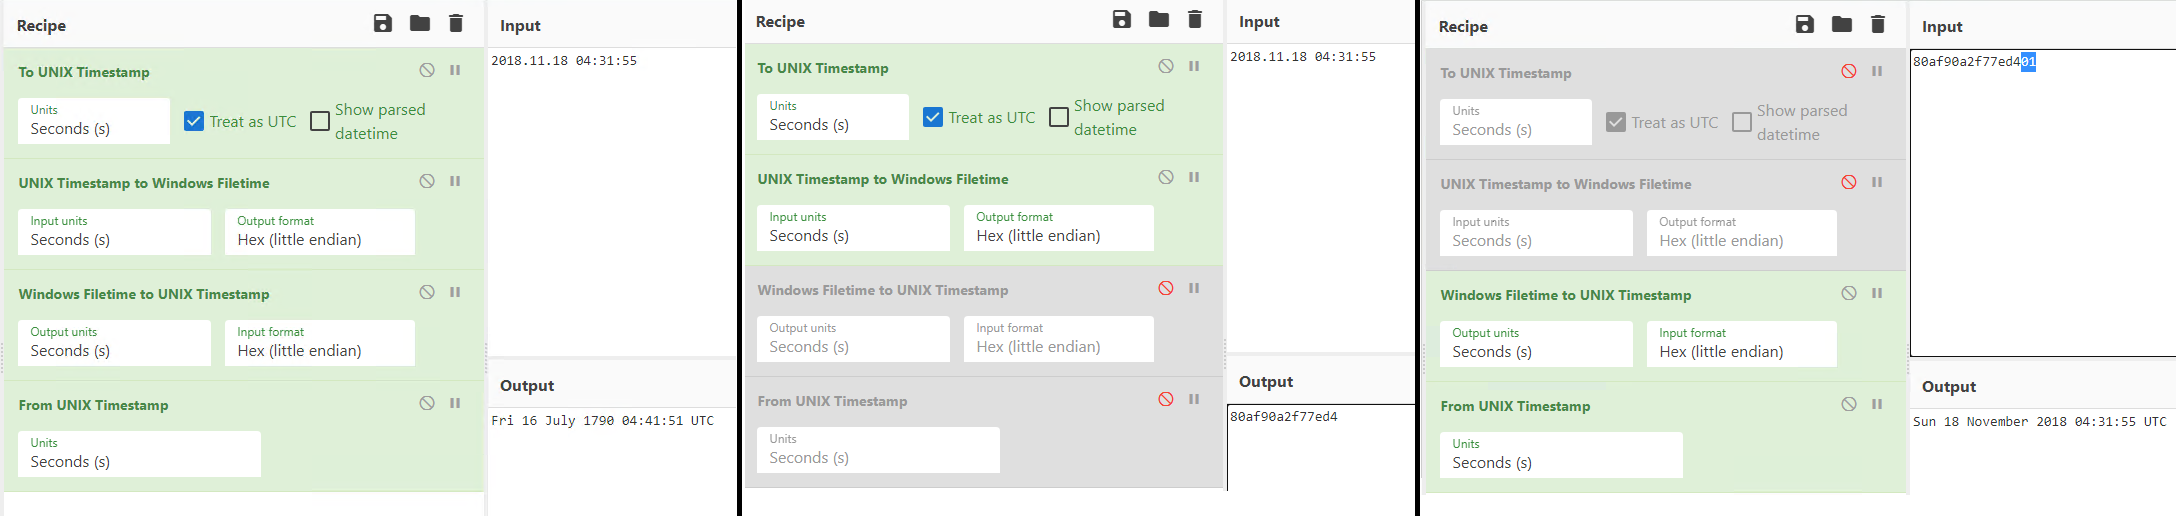Click the focused output box showing 80af90a2f77ed4

coord(1321,447)
